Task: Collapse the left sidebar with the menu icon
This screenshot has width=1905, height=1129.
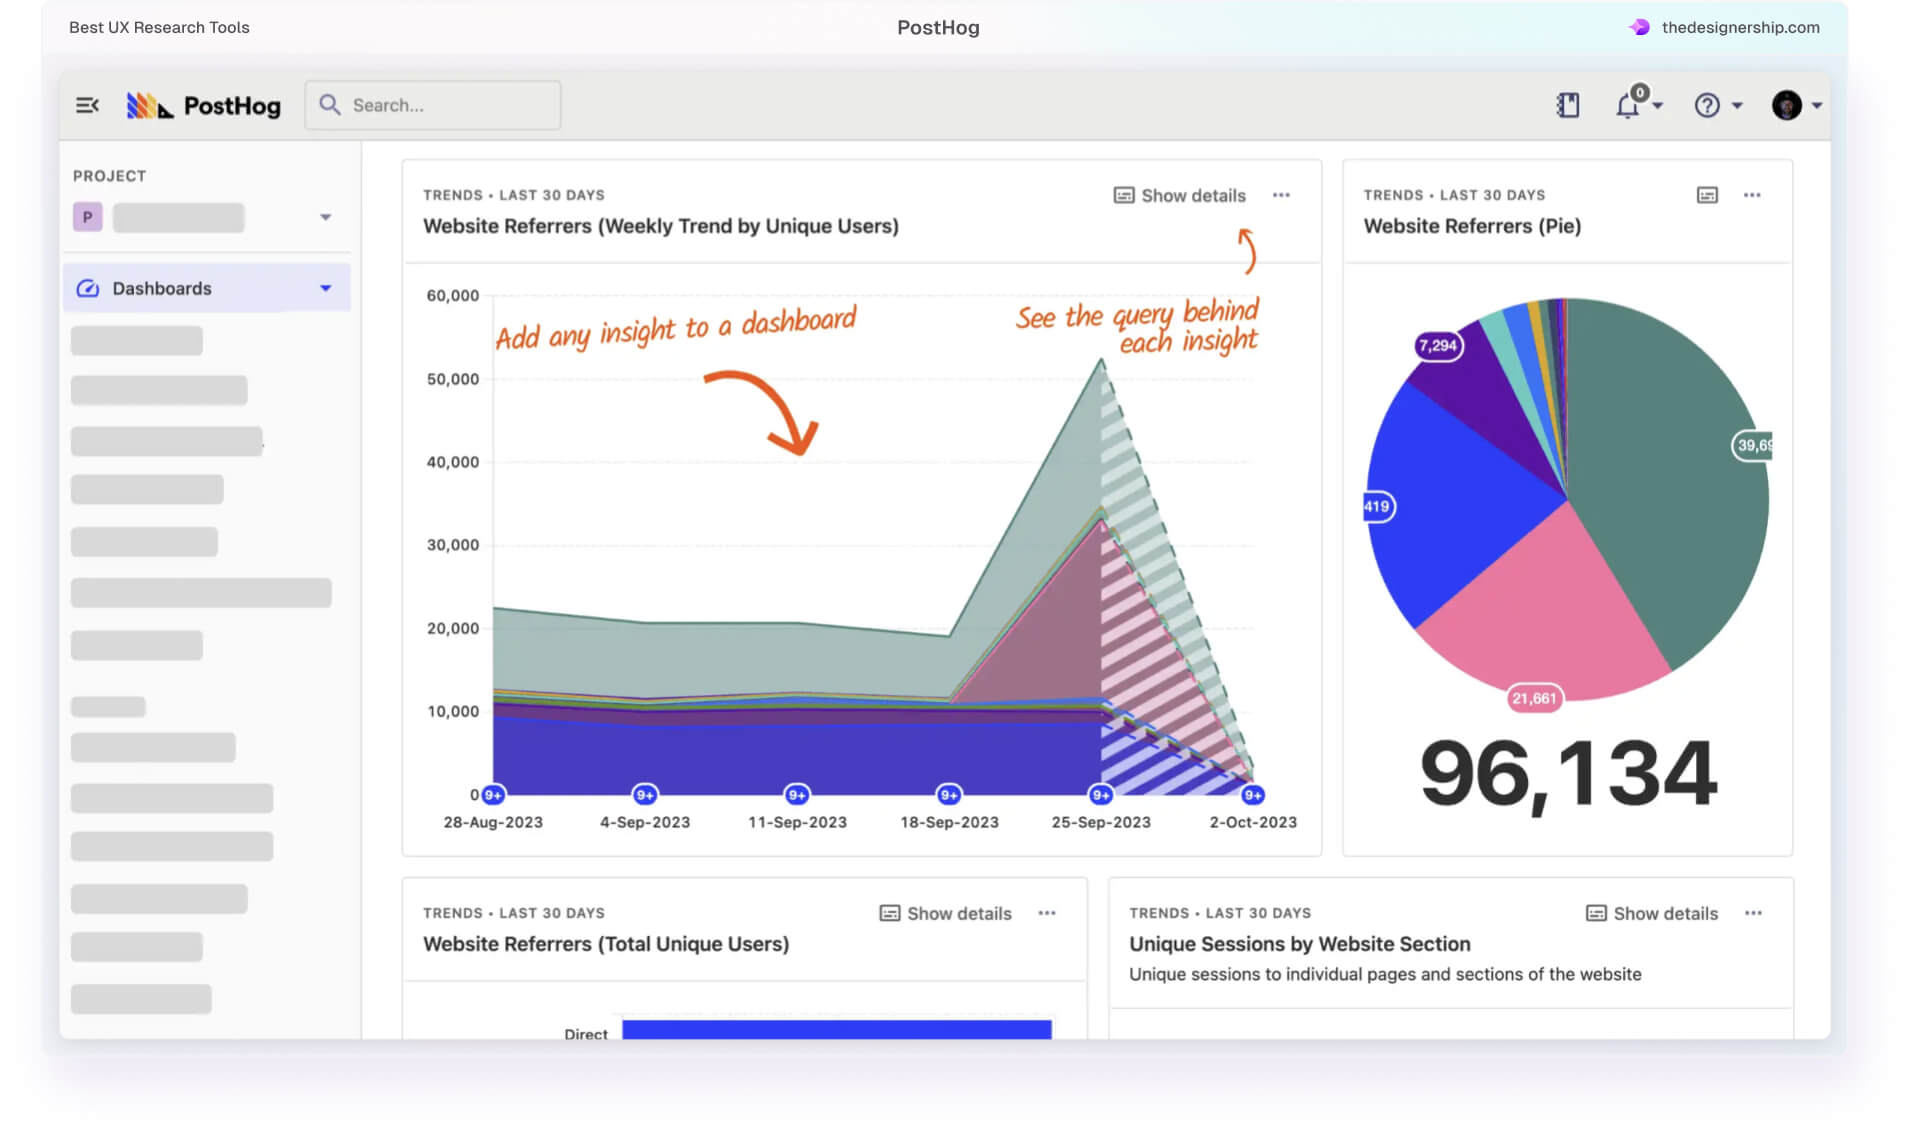Action: pos(87,104)
